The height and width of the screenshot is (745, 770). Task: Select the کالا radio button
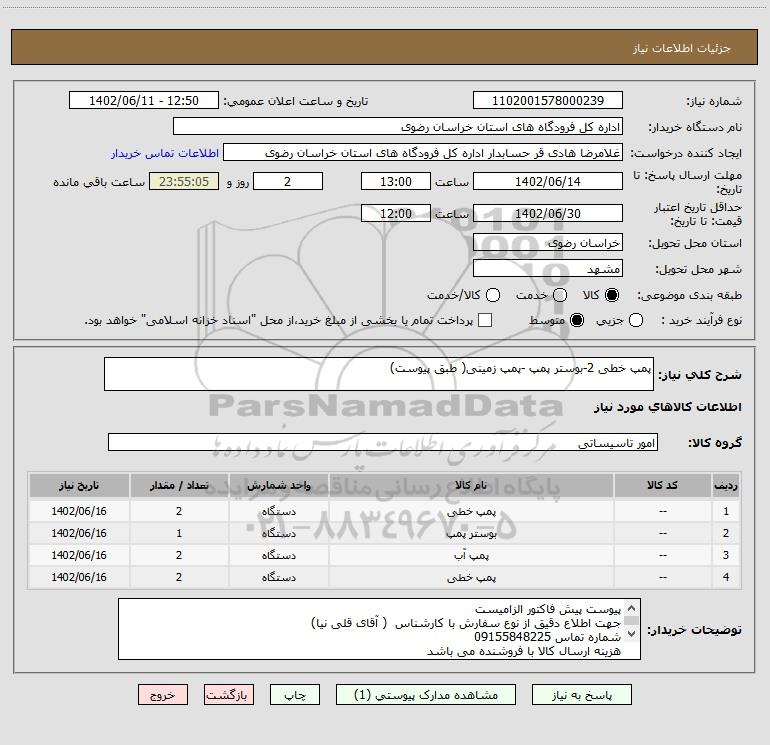coord(612,295)
